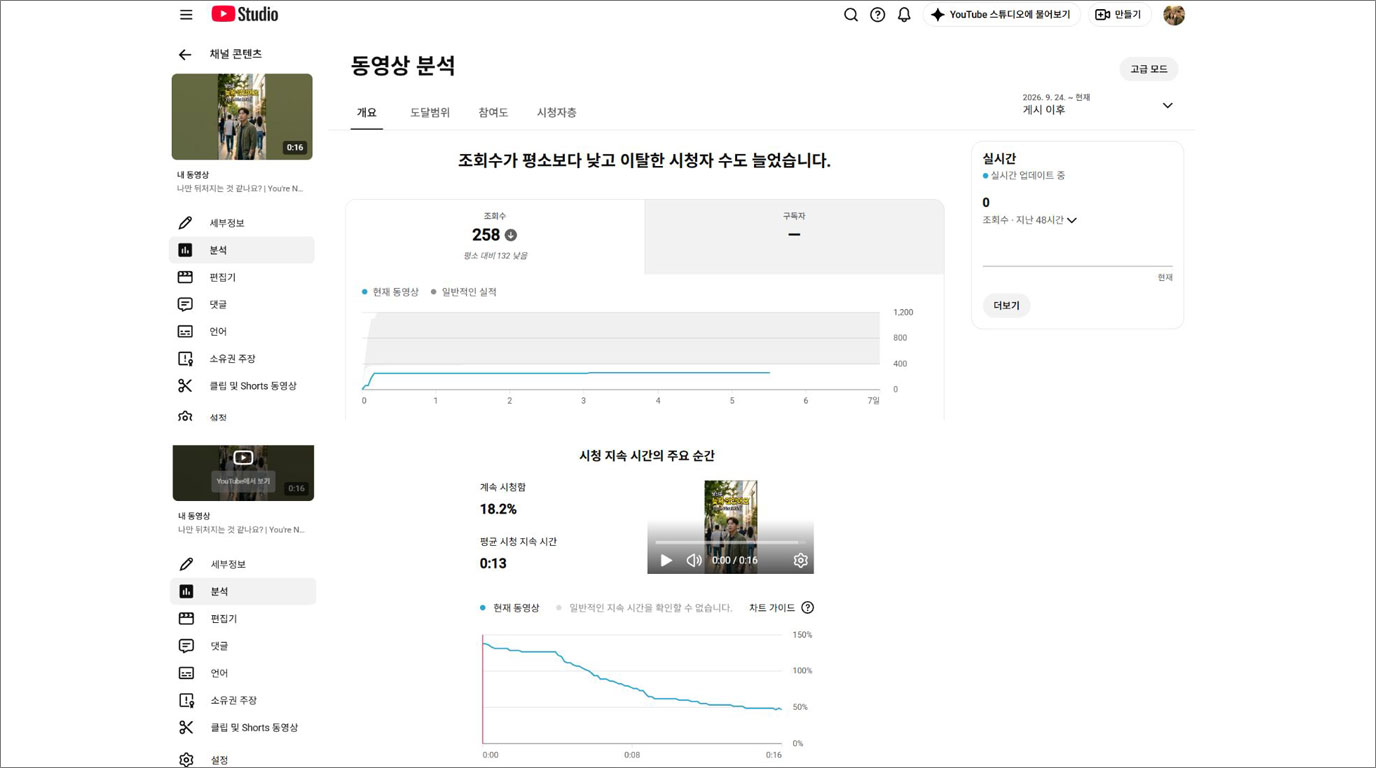This screenshot has width=1376, height=768.
Task: Expand 조회수 · 지난 48시간 dropdown
Action: 1029,220
